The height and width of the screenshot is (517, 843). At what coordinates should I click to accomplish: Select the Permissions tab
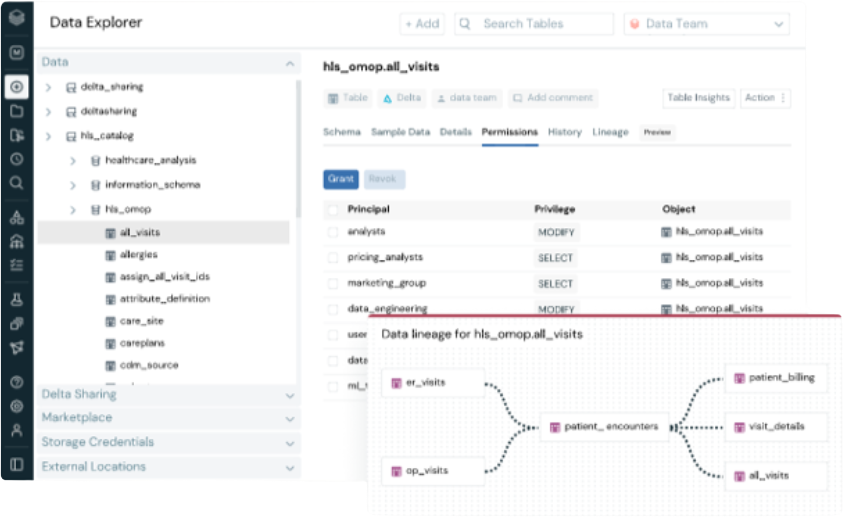pos(510,132)
